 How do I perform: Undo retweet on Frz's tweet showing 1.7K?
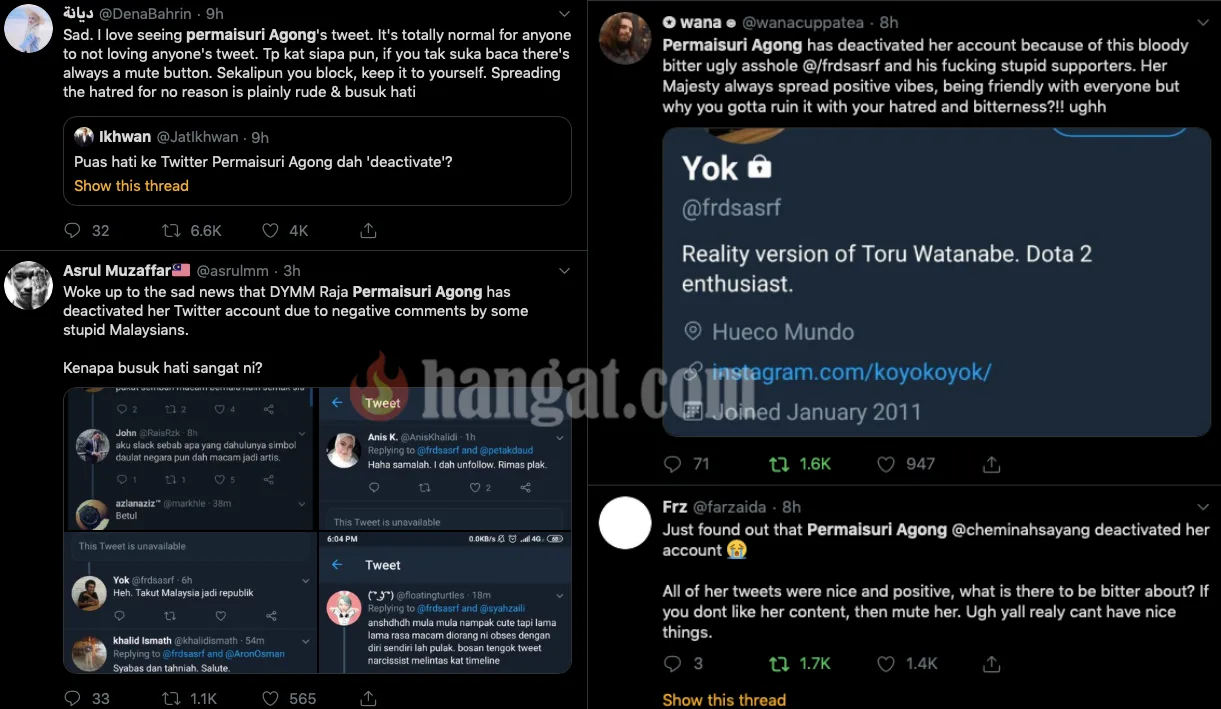coord(778,663)
